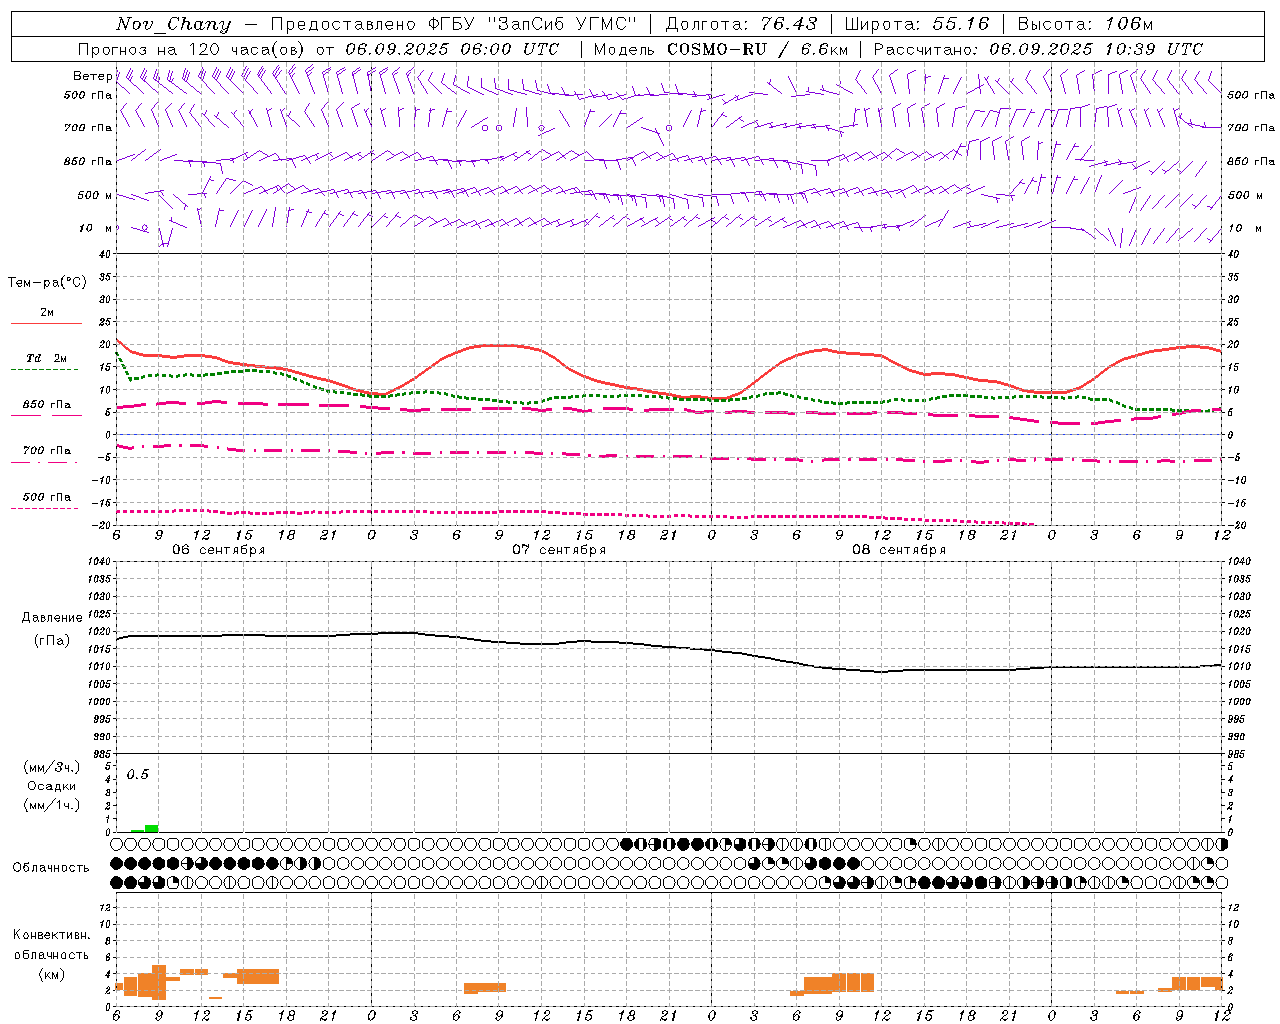Click "Рассчитано: 06.09.2025 10:39 UTC" timestamp
The height and width of the screenshot is (1024, 1280).
pyautogui.click(x=1038, y=49)
